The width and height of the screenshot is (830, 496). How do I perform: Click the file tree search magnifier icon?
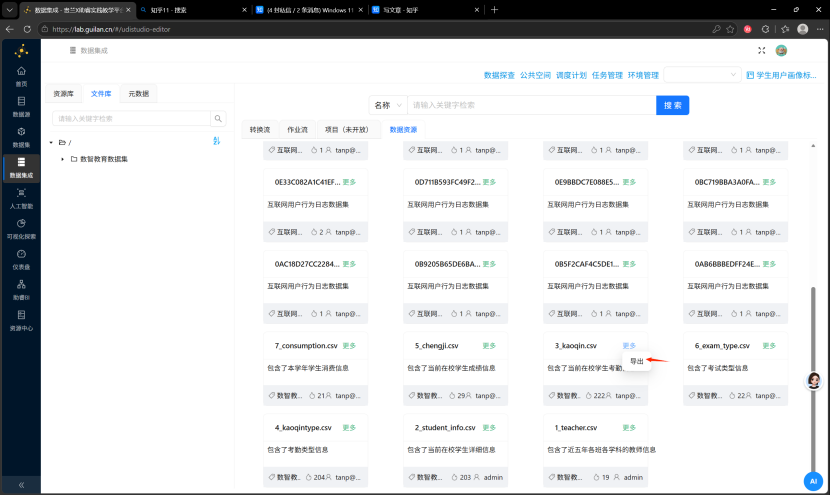(218, 119)
